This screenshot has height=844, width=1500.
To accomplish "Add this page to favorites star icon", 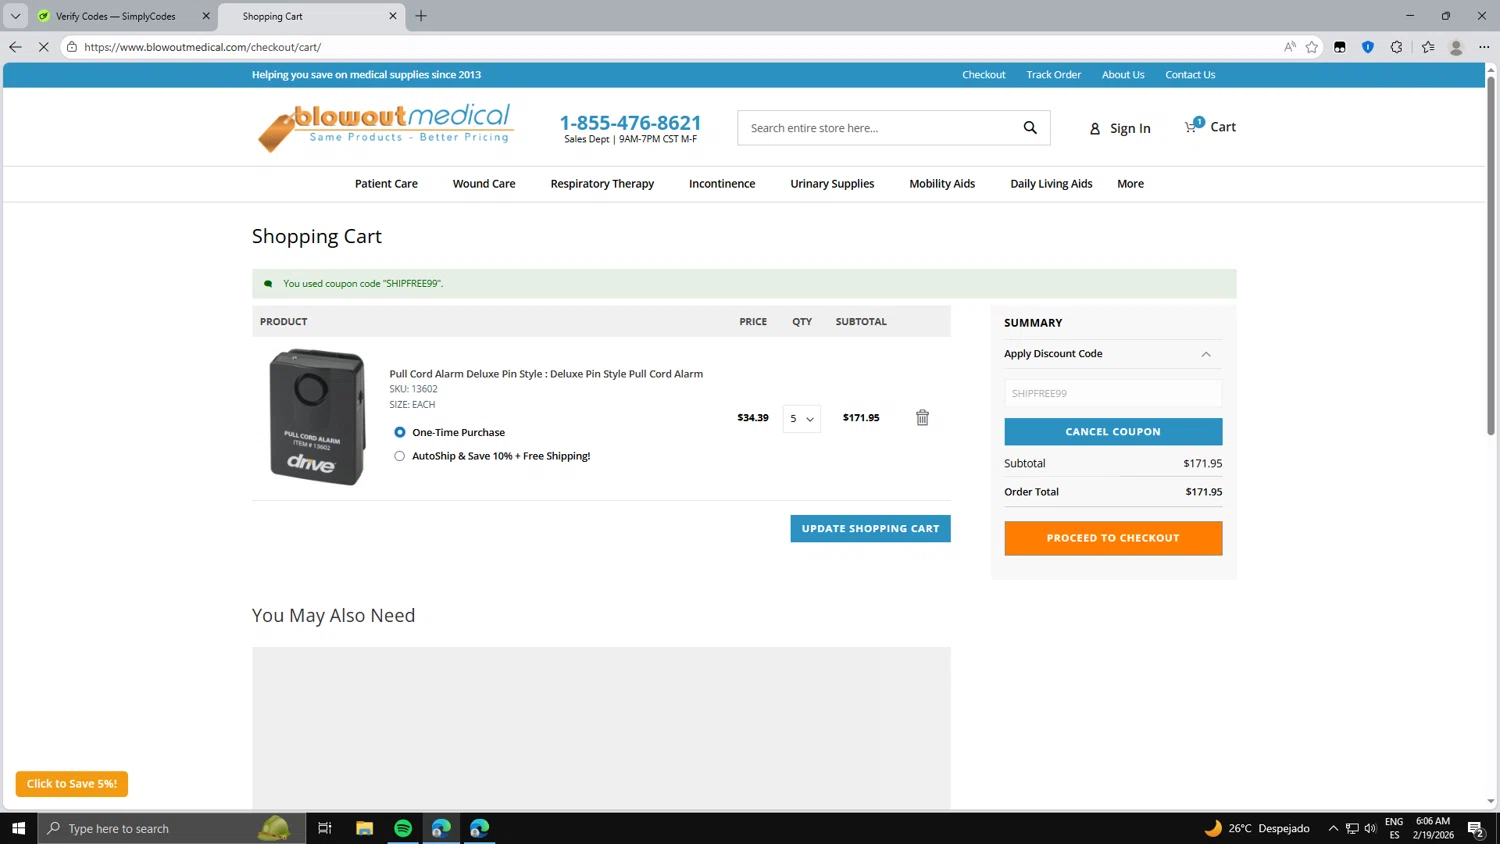I will [1312, 47].
